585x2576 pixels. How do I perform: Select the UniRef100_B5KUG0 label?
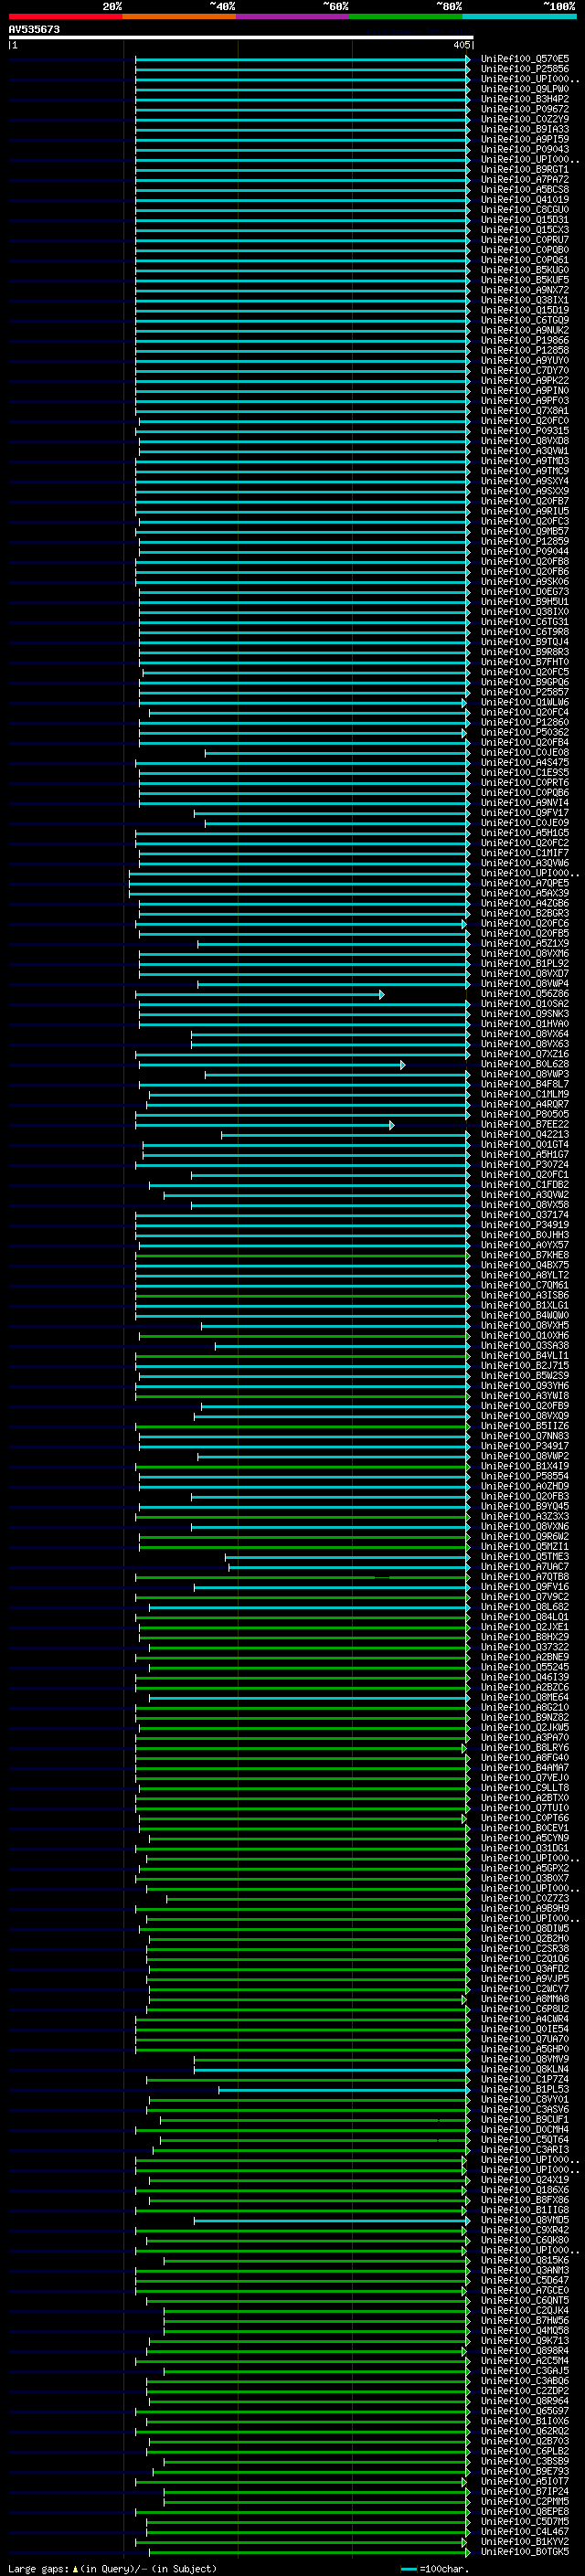pyautogui.click(x=525, y=270)
